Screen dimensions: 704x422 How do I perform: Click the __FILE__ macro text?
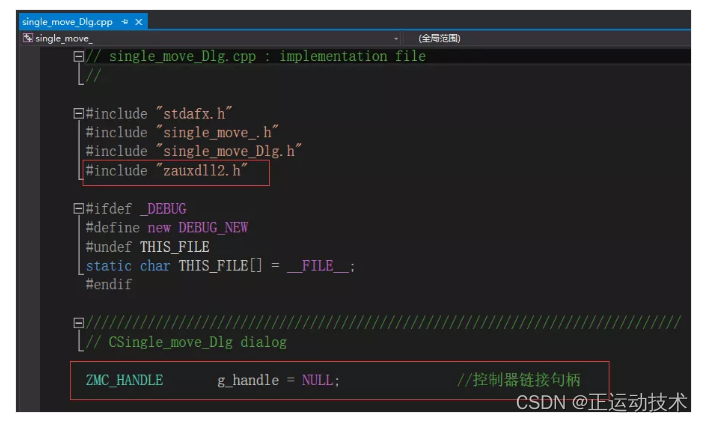(317, 266)
